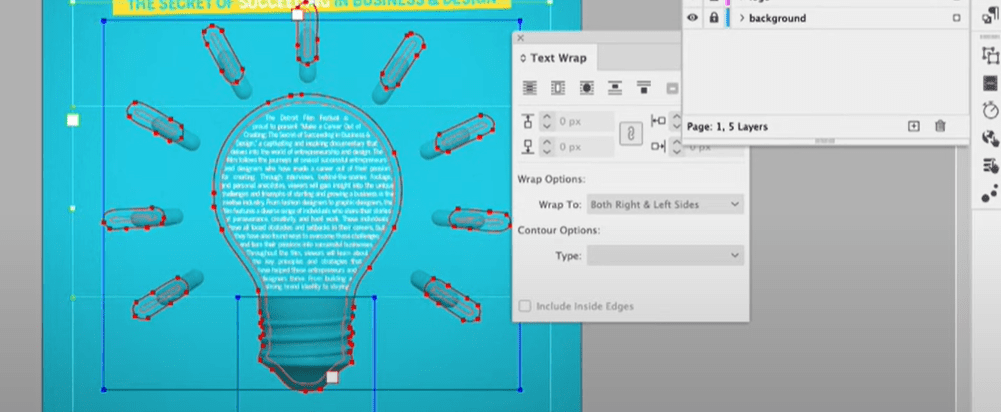The width and height of the screenshot is (1001, 412).
Task: Click the top offset stepper arrows
Action: (547, 121)
